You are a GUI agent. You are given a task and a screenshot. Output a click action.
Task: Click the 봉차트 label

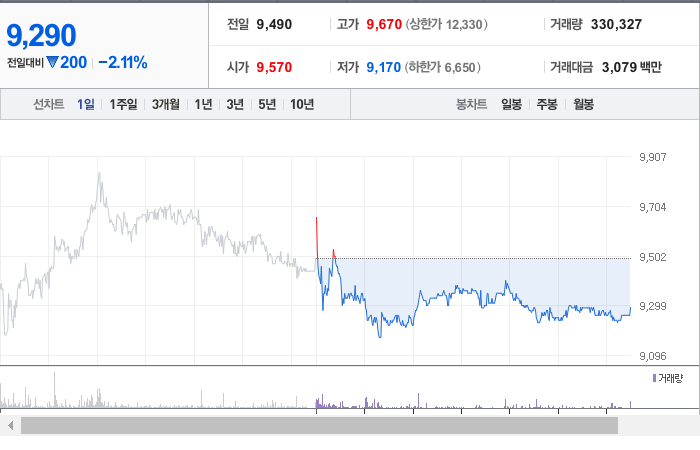(471, 104)
